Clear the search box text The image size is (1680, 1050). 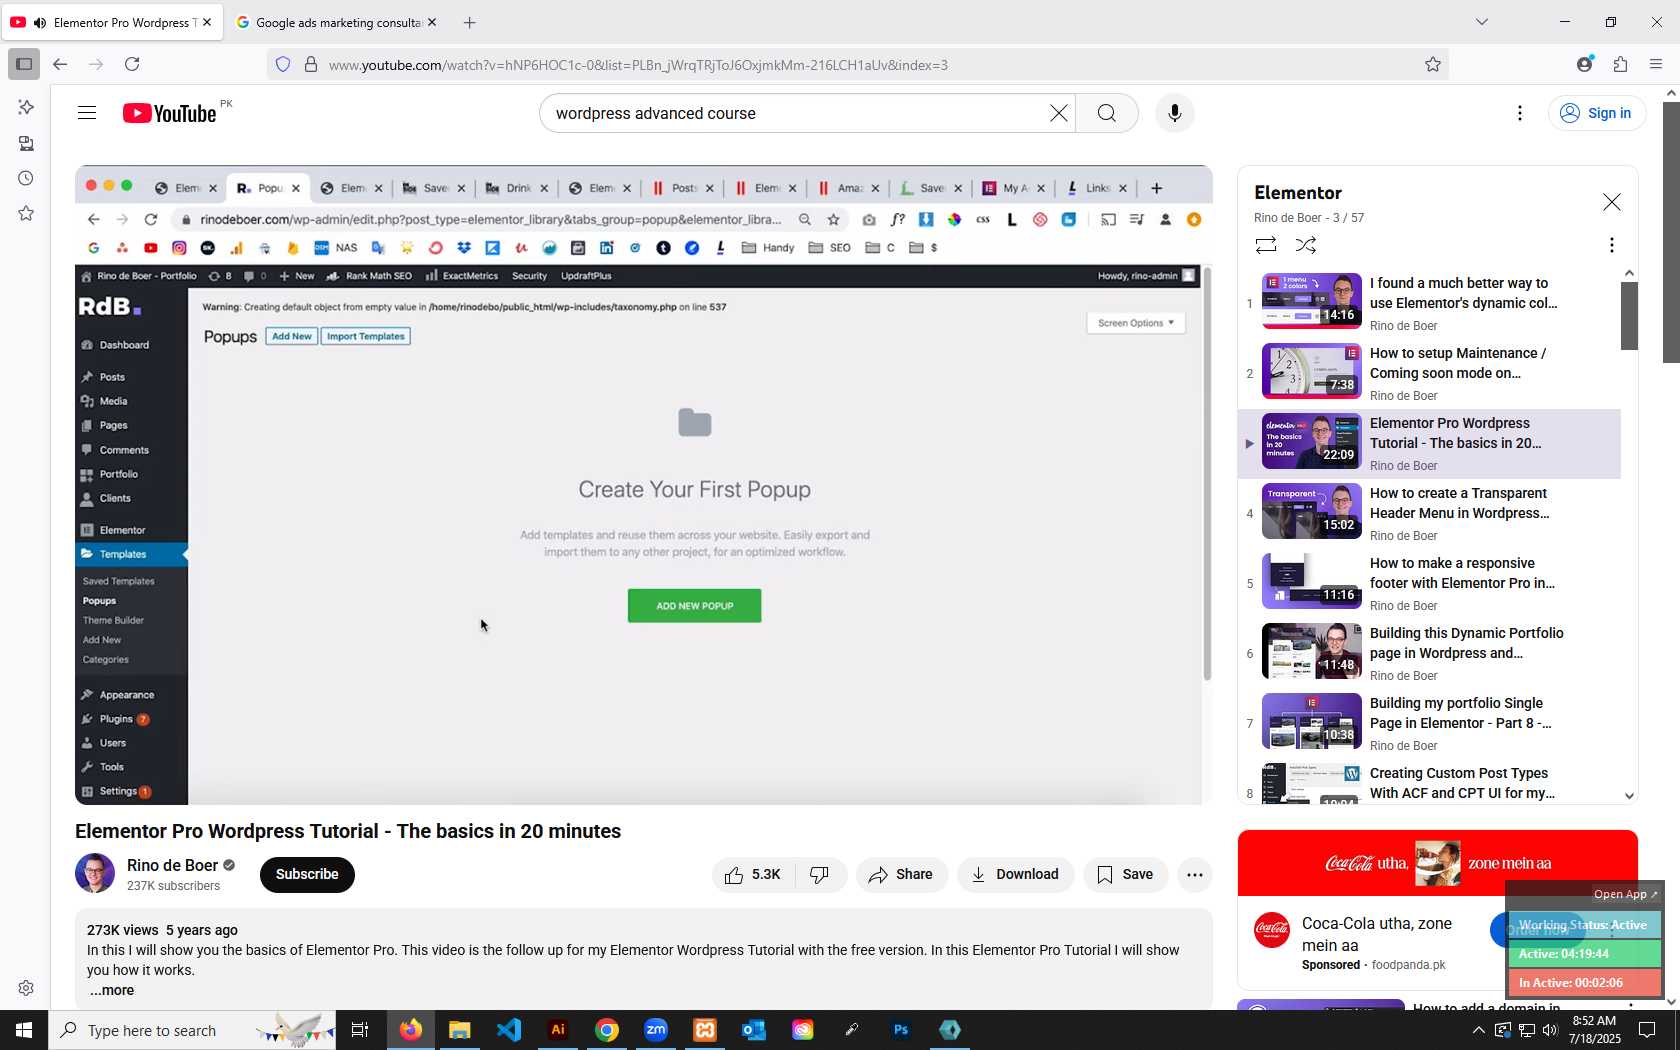[x=1058, y=113]
